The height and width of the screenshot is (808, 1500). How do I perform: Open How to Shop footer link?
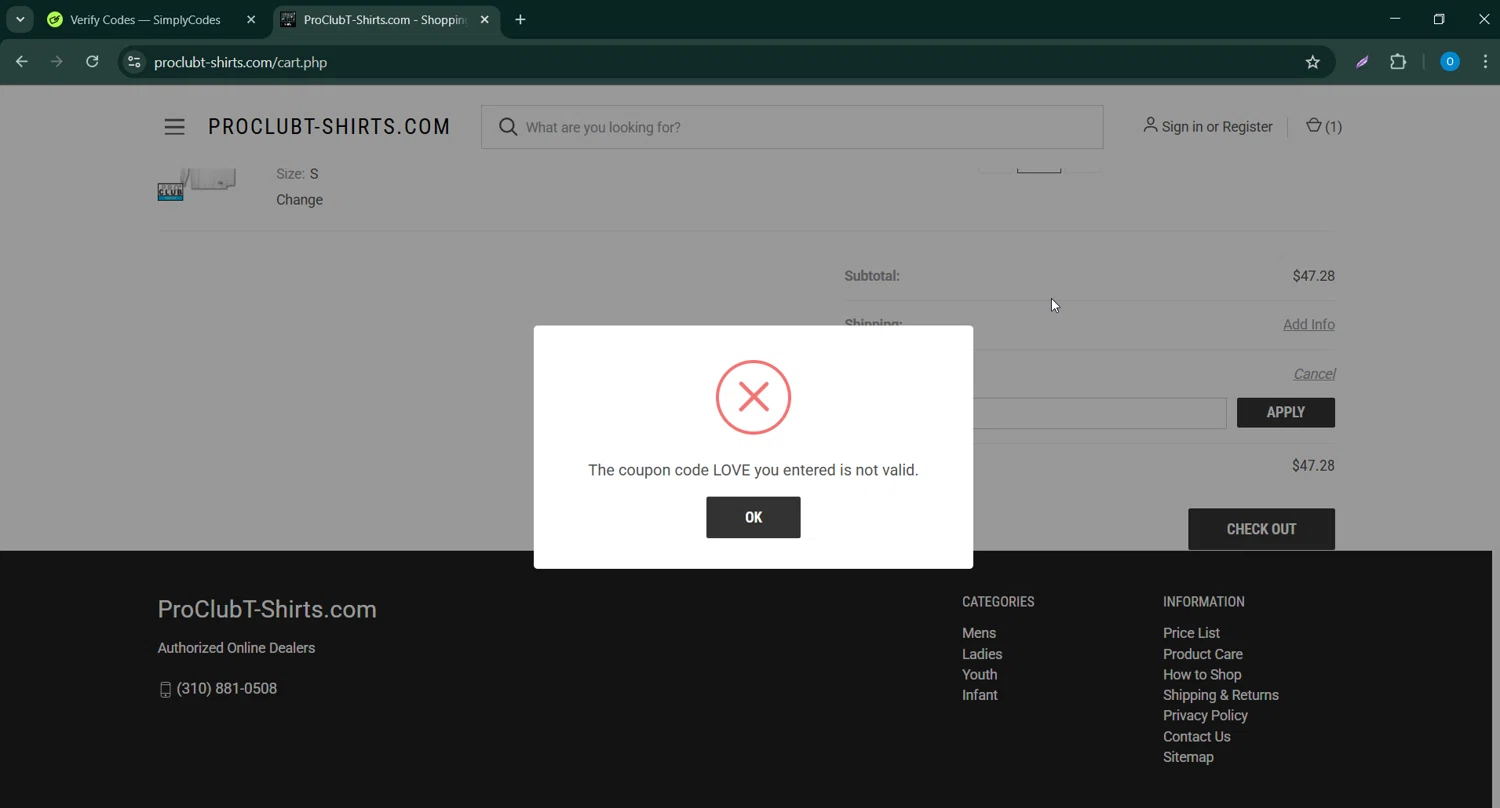point(1202,674)
